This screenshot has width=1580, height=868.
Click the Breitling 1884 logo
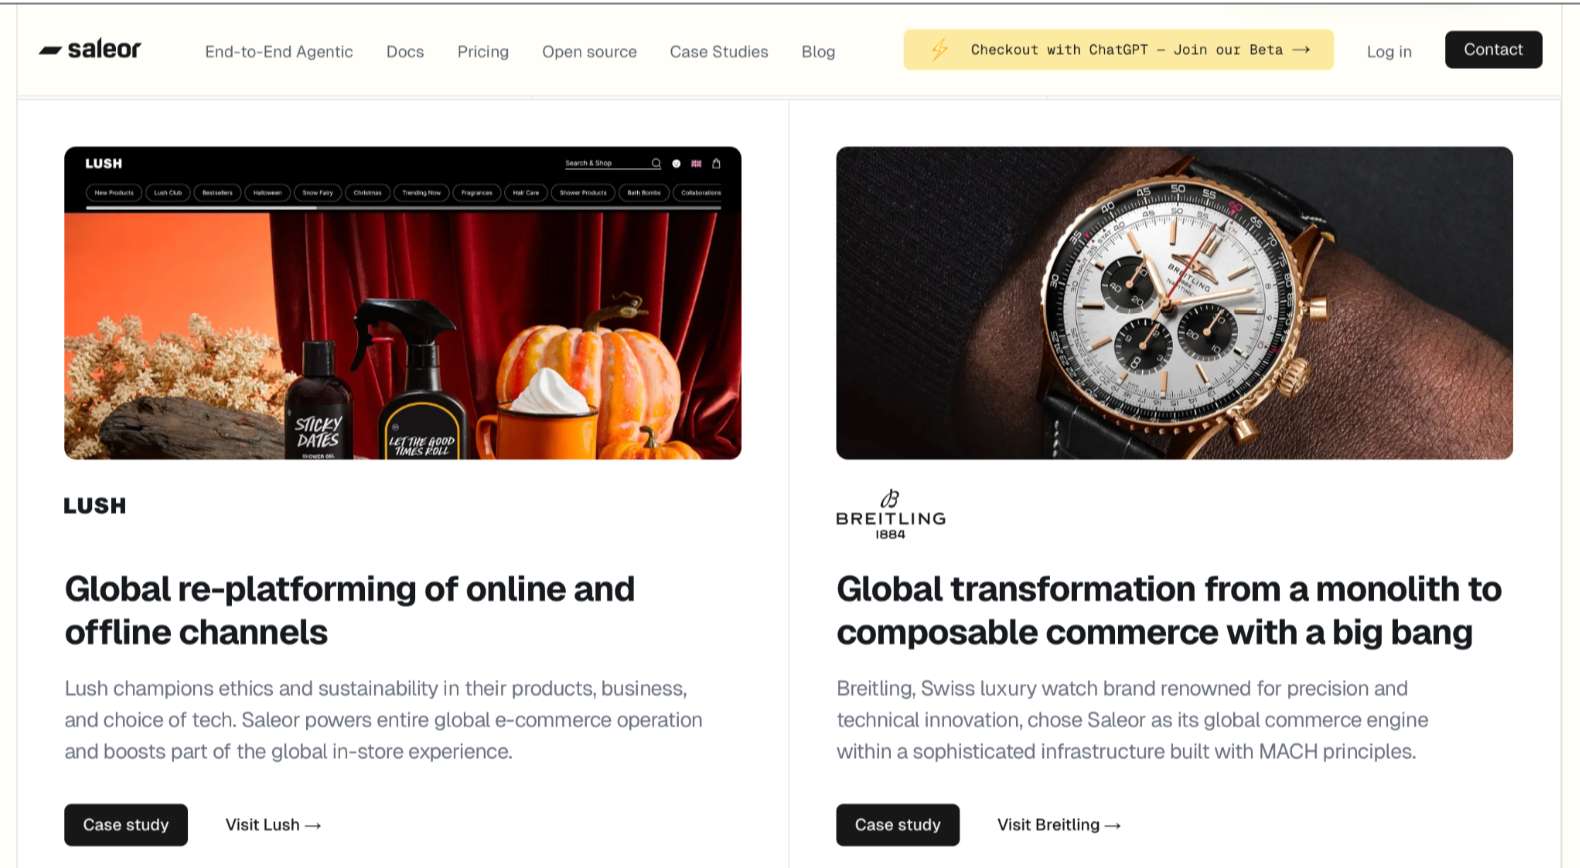(890, 515)
